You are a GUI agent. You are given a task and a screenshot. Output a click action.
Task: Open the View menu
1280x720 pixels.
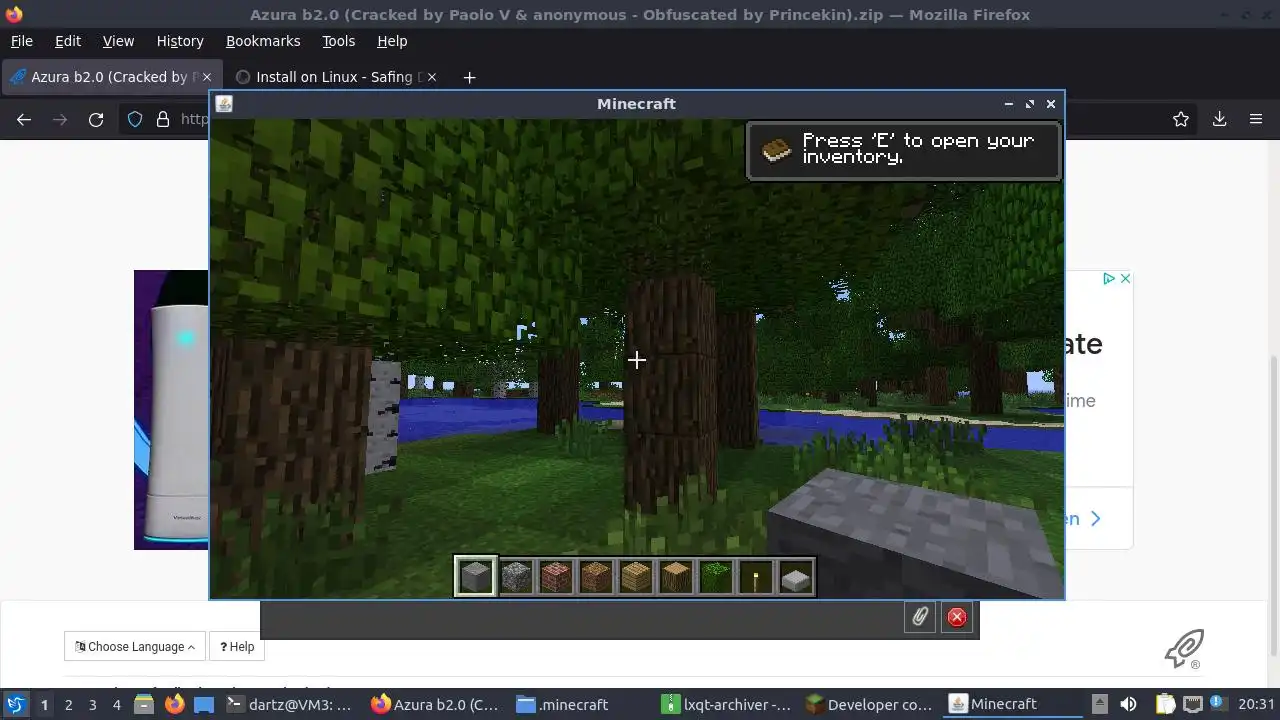pos(118,41)
